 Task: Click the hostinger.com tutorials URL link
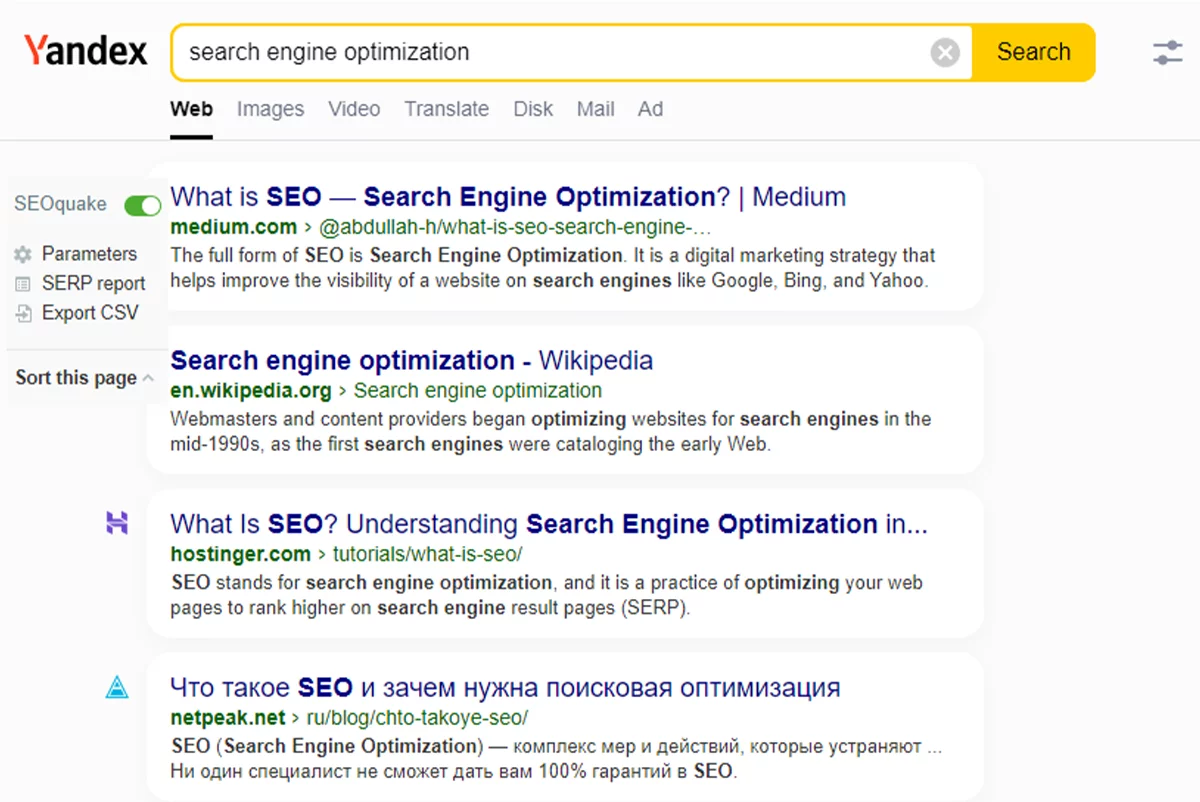(x=346, y=553)
